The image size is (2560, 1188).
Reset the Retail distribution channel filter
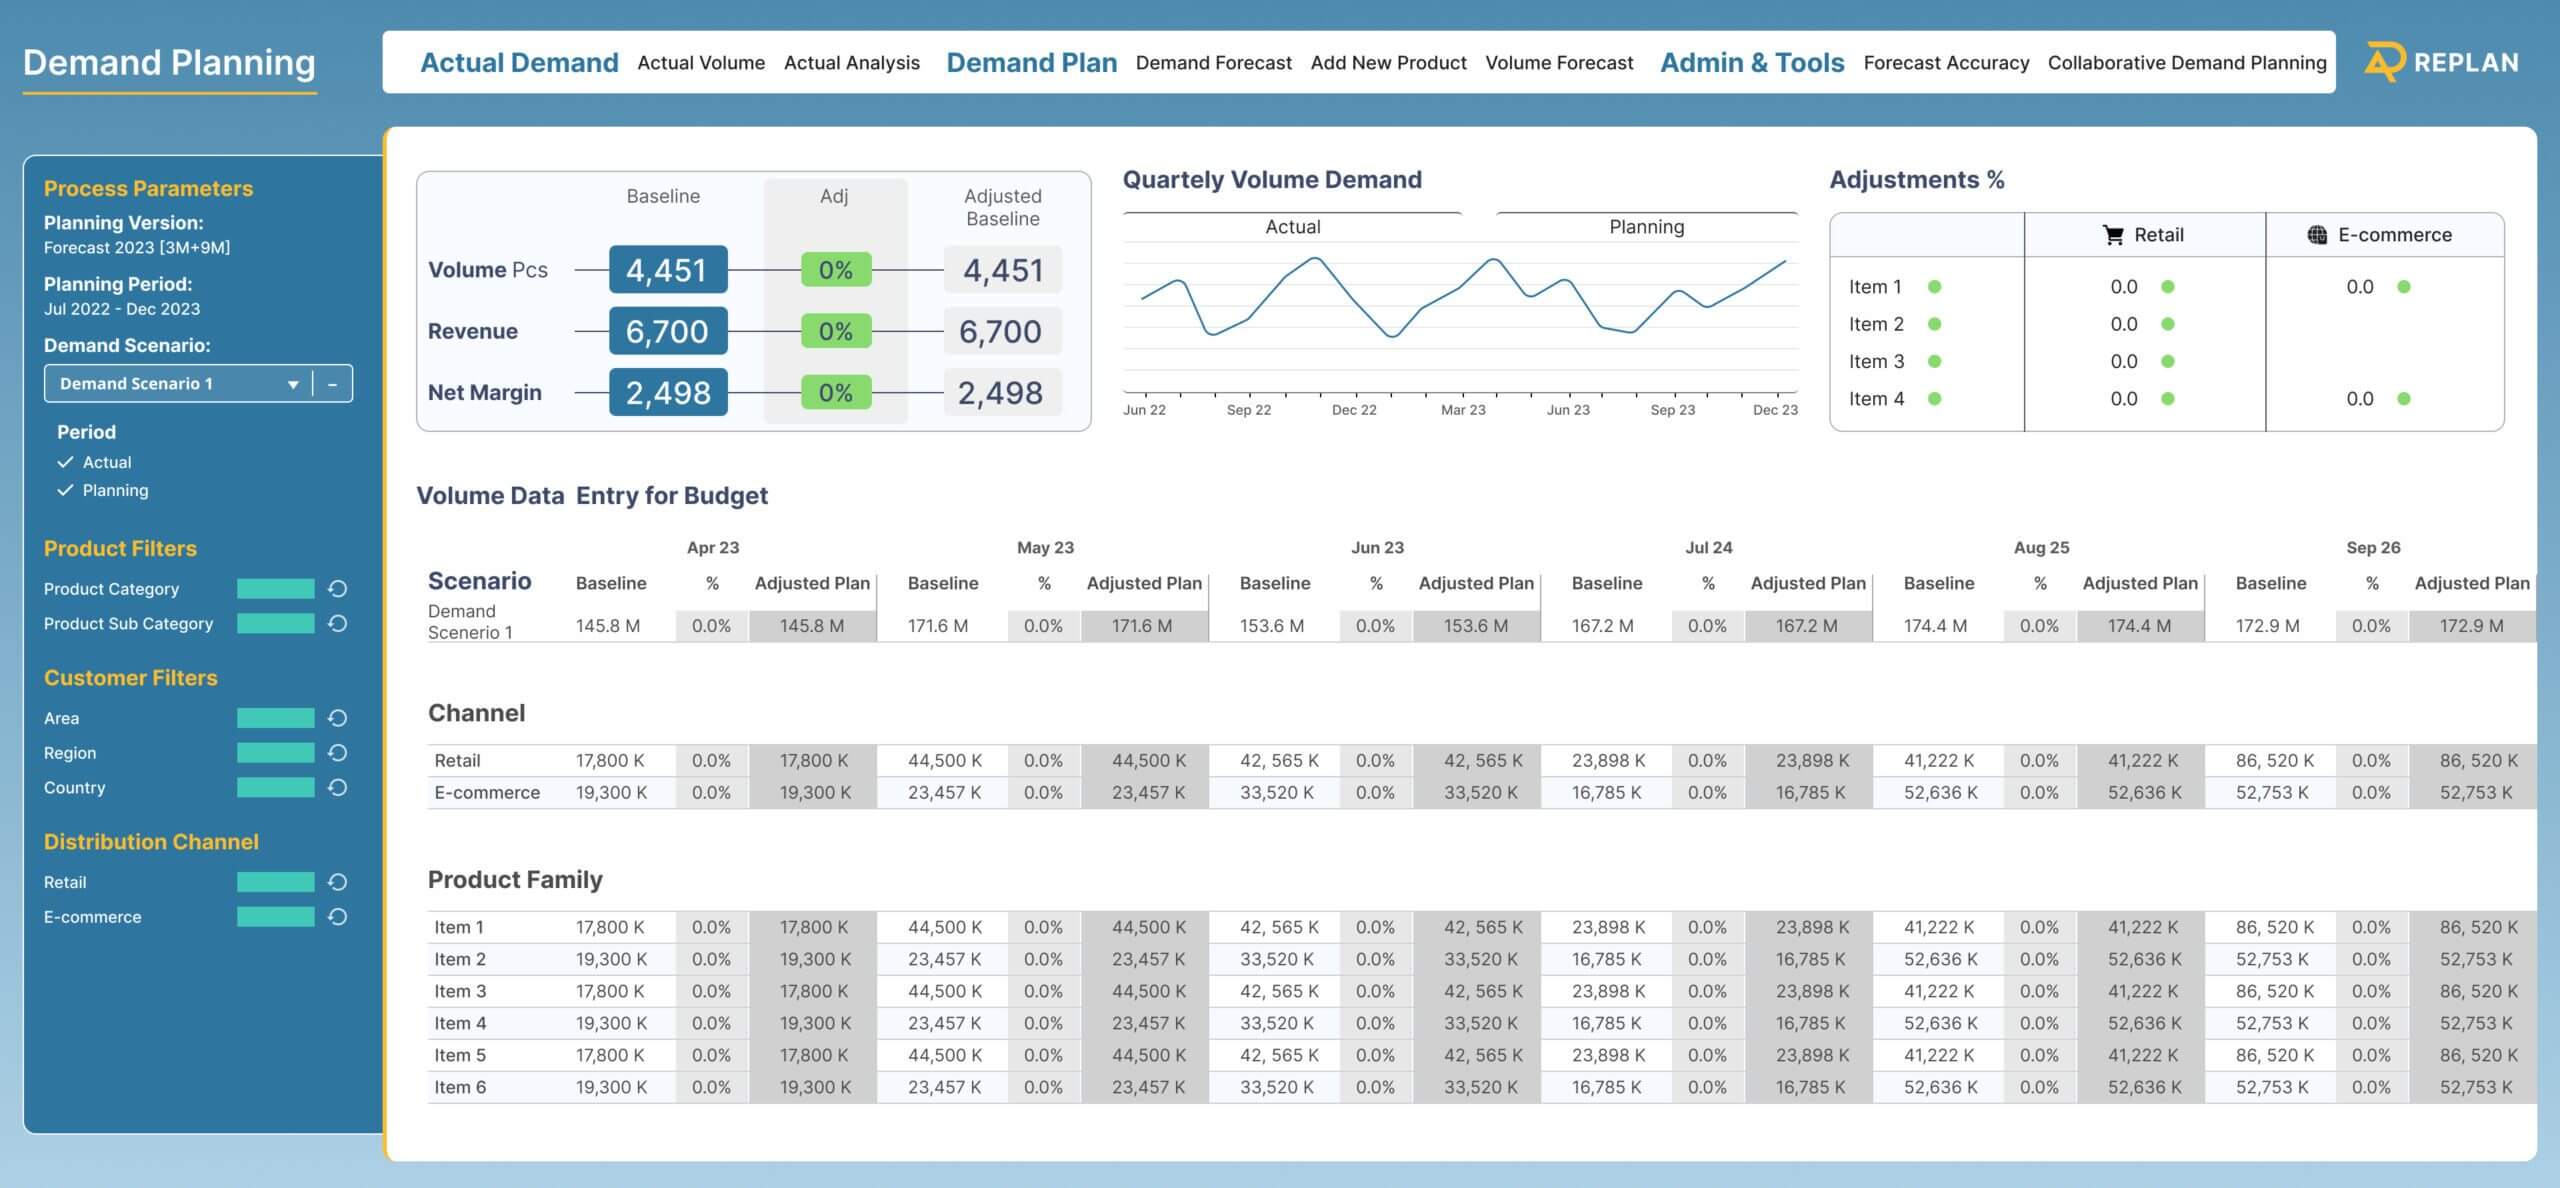(x=338, y=882)
